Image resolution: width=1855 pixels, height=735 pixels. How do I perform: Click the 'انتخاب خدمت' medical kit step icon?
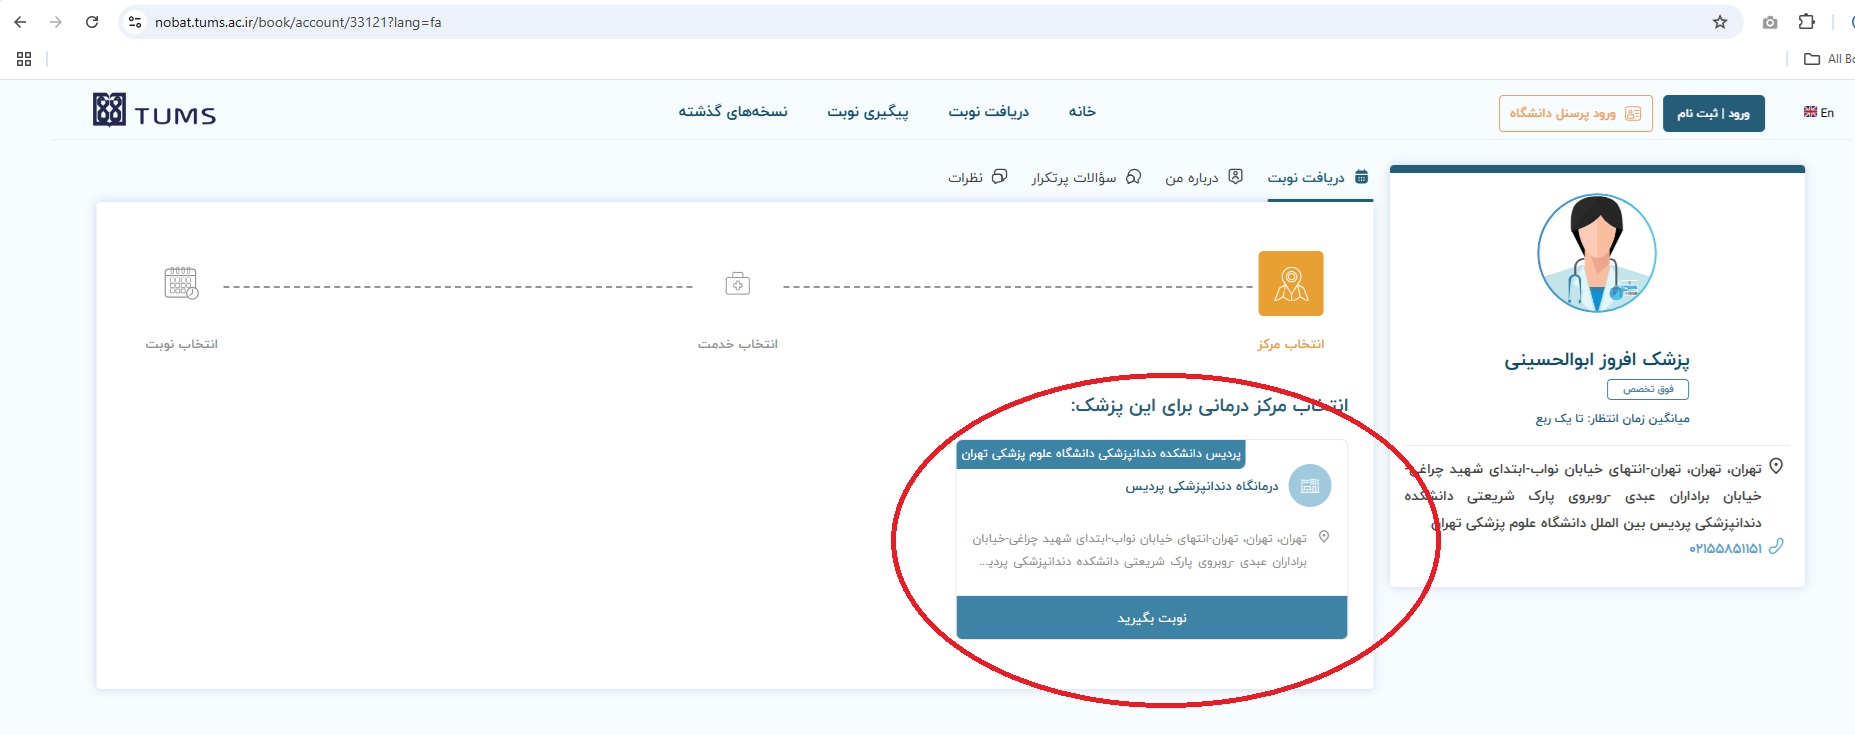coord(737,284)
